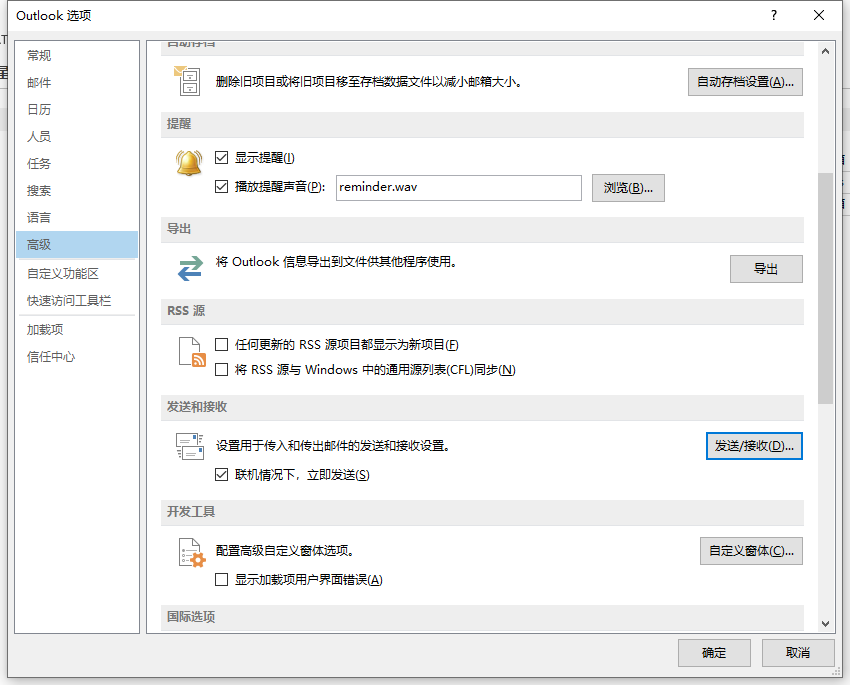Click the 国际选项 section header text
The height and width of the screenshot is (685, 850).
tap(191, 617)
